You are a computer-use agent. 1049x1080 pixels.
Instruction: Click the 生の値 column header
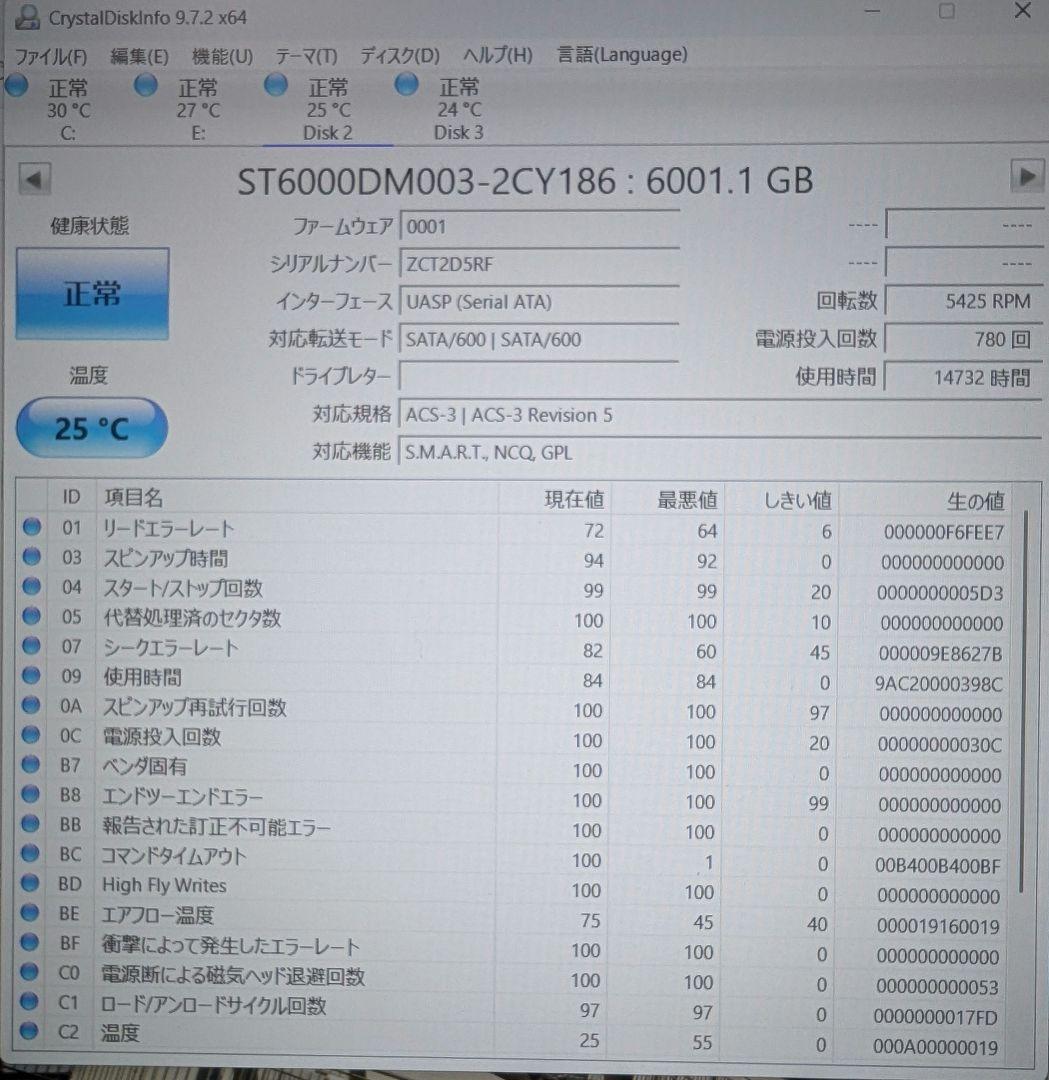click(x=926, y=501)
